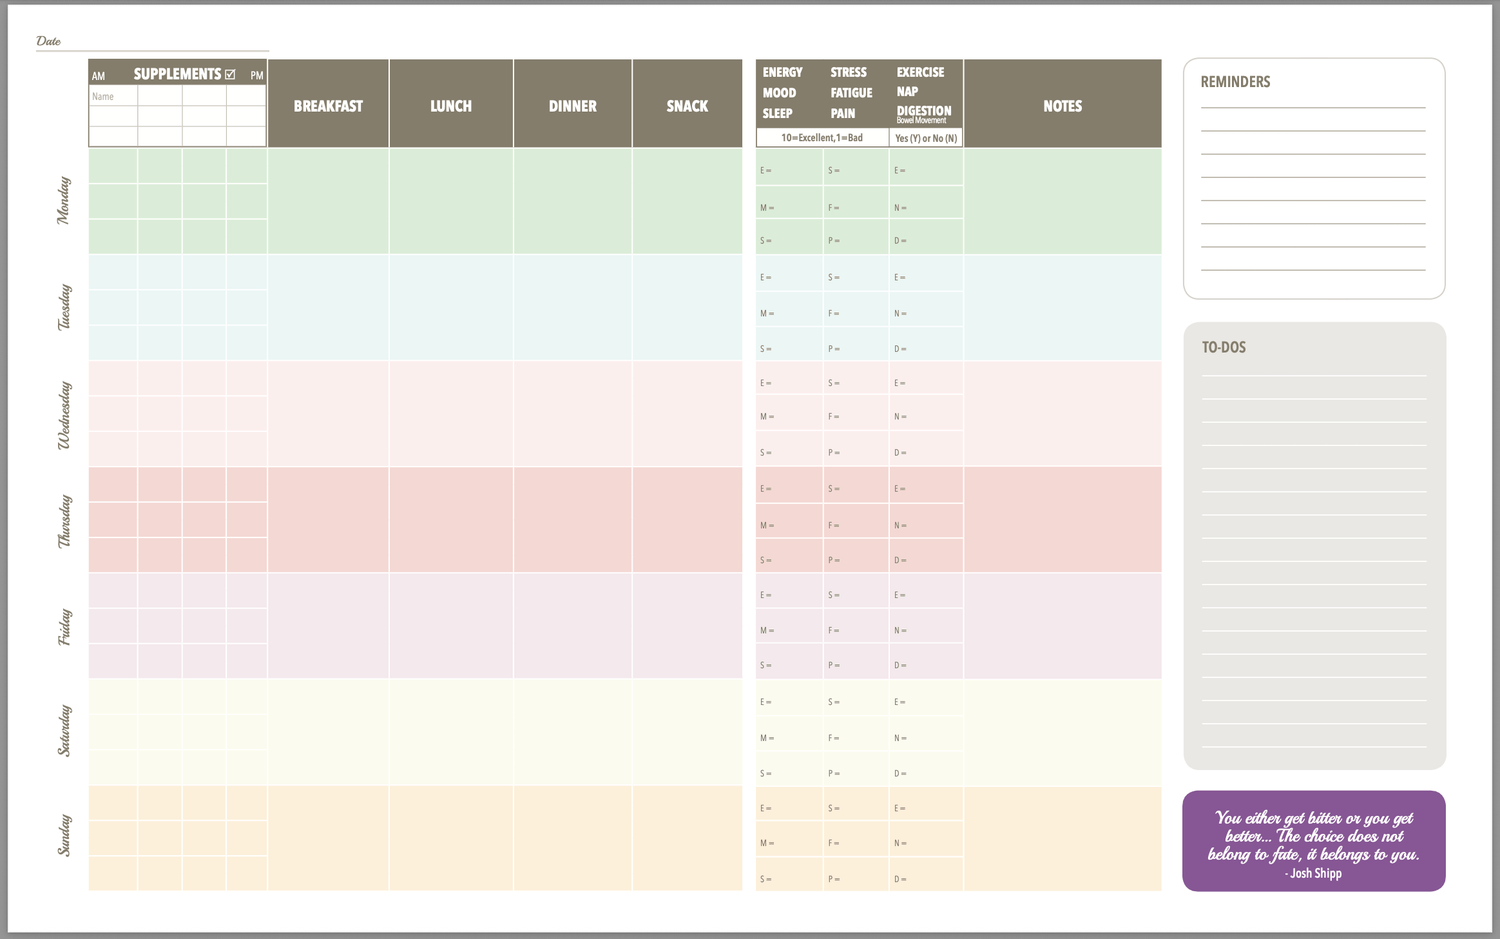The width and height of the screenshot is (1500, 939).
Task: Click the Saturday pain P= field
Action: [x=855, y=774]
